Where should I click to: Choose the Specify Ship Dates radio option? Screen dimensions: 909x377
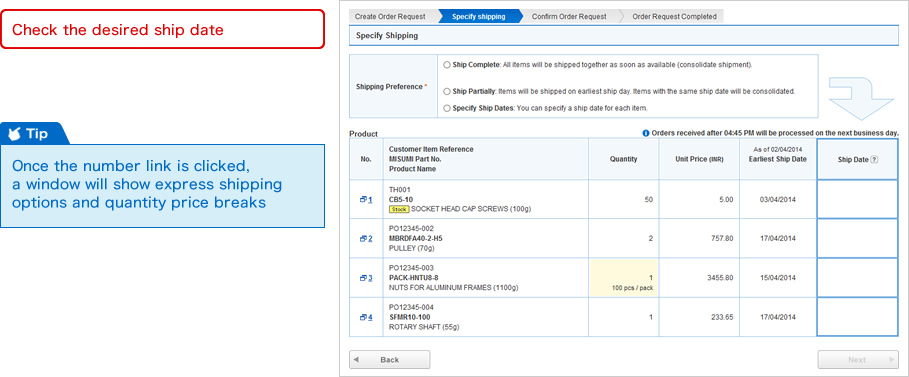(446, 108)
